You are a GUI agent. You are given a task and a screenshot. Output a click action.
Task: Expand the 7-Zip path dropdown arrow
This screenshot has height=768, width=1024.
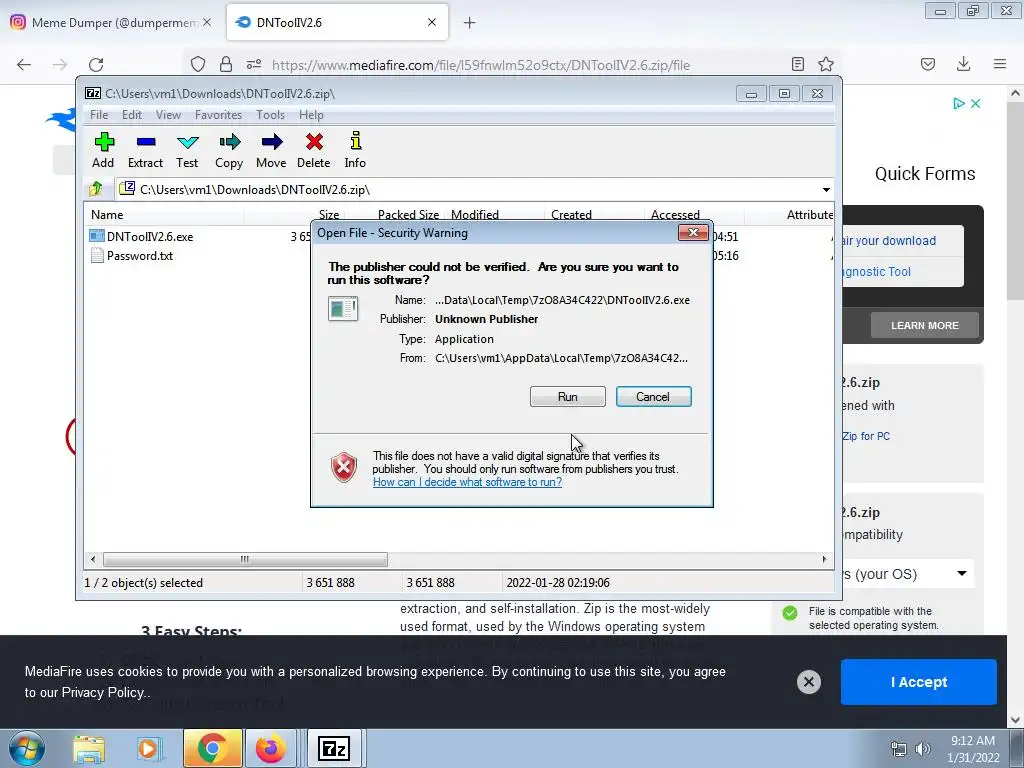click(826, 189)
